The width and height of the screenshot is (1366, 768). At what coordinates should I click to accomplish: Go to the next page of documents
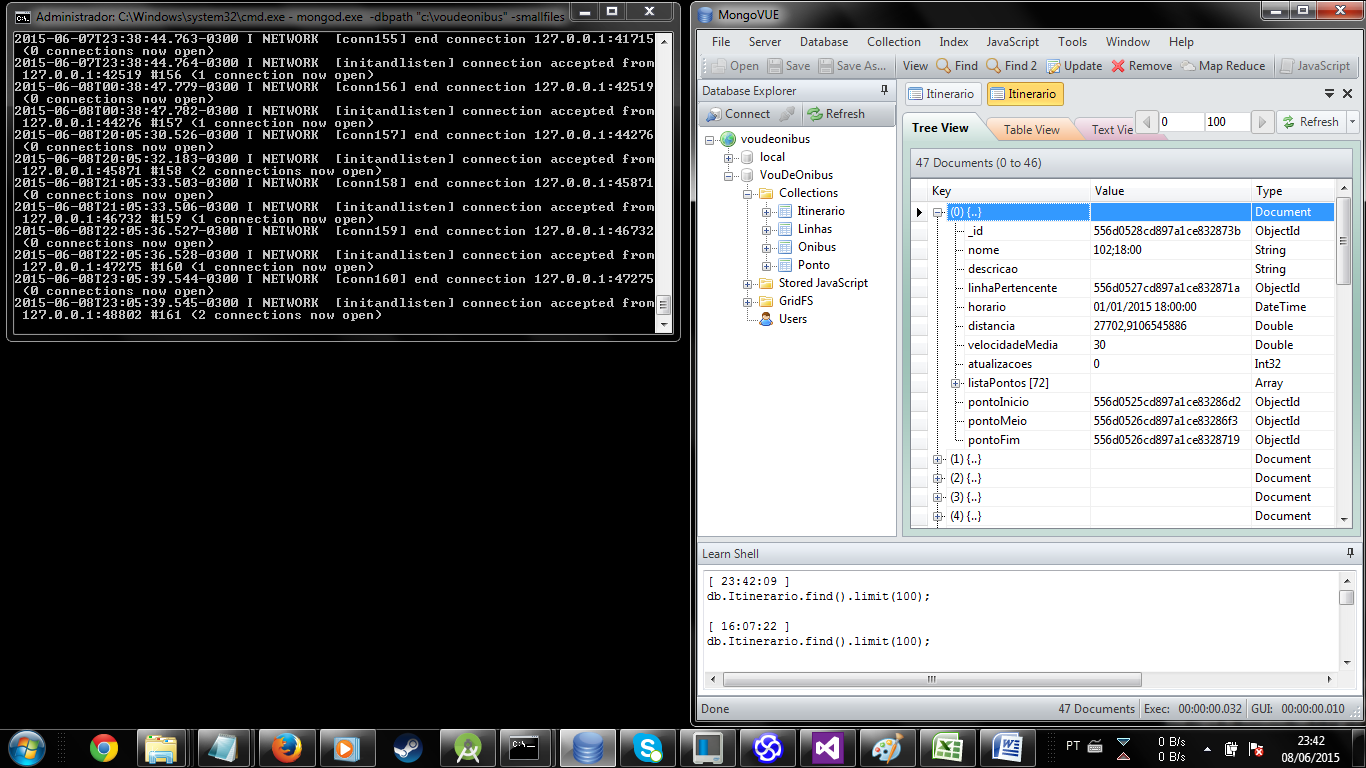point(1263,122)
